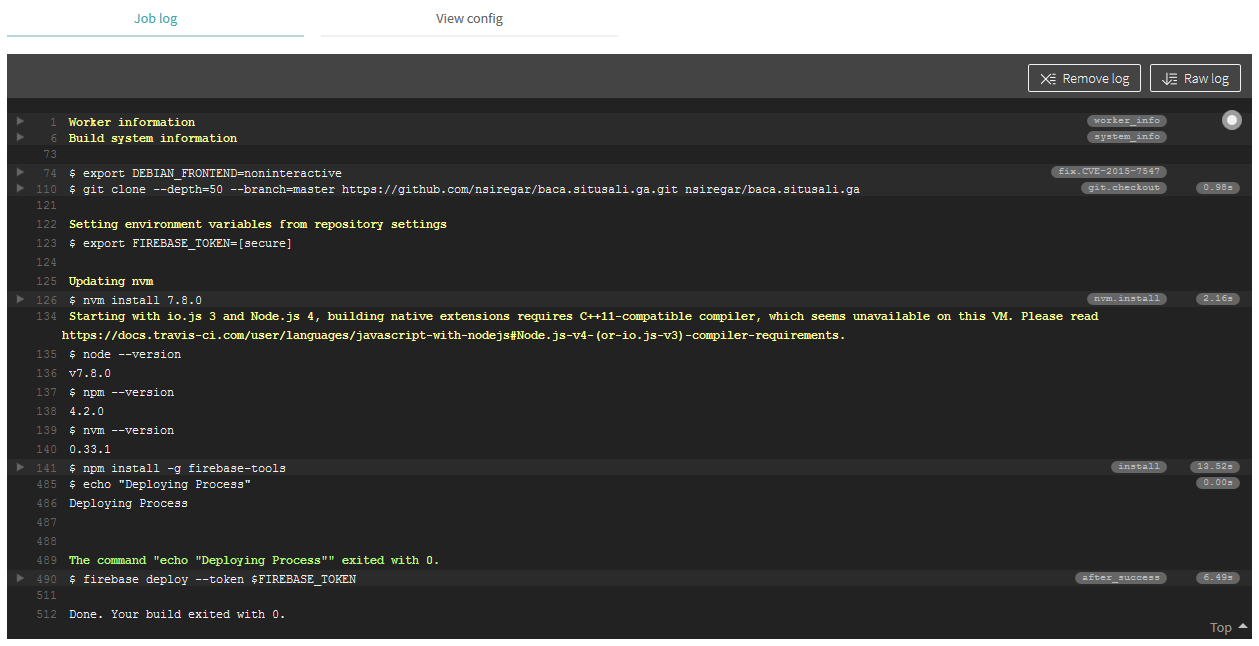Screen dimensions: 1259x646
Task: Click line number 490 in the log
Action: [x=47, y=579]
